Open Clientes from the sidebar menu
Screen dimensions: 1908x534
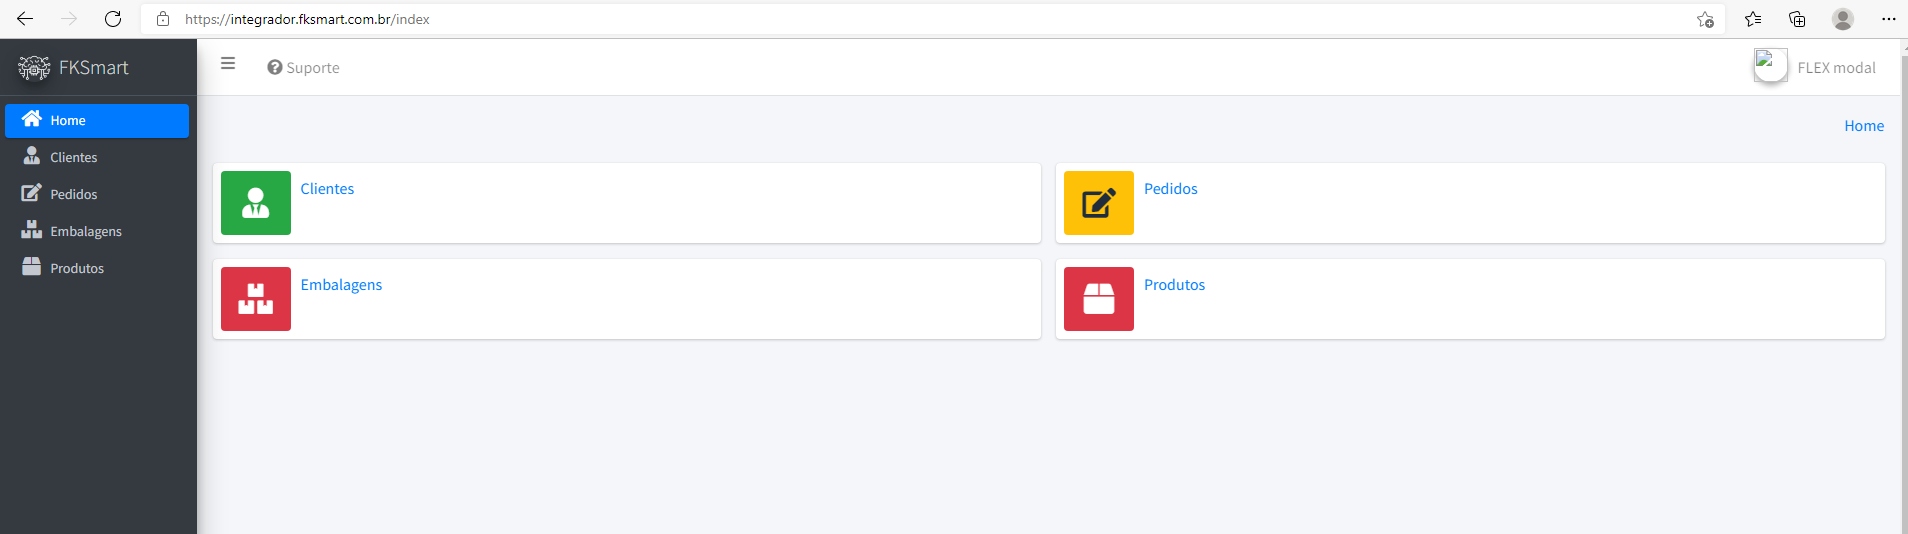click(x=73, y=158)
